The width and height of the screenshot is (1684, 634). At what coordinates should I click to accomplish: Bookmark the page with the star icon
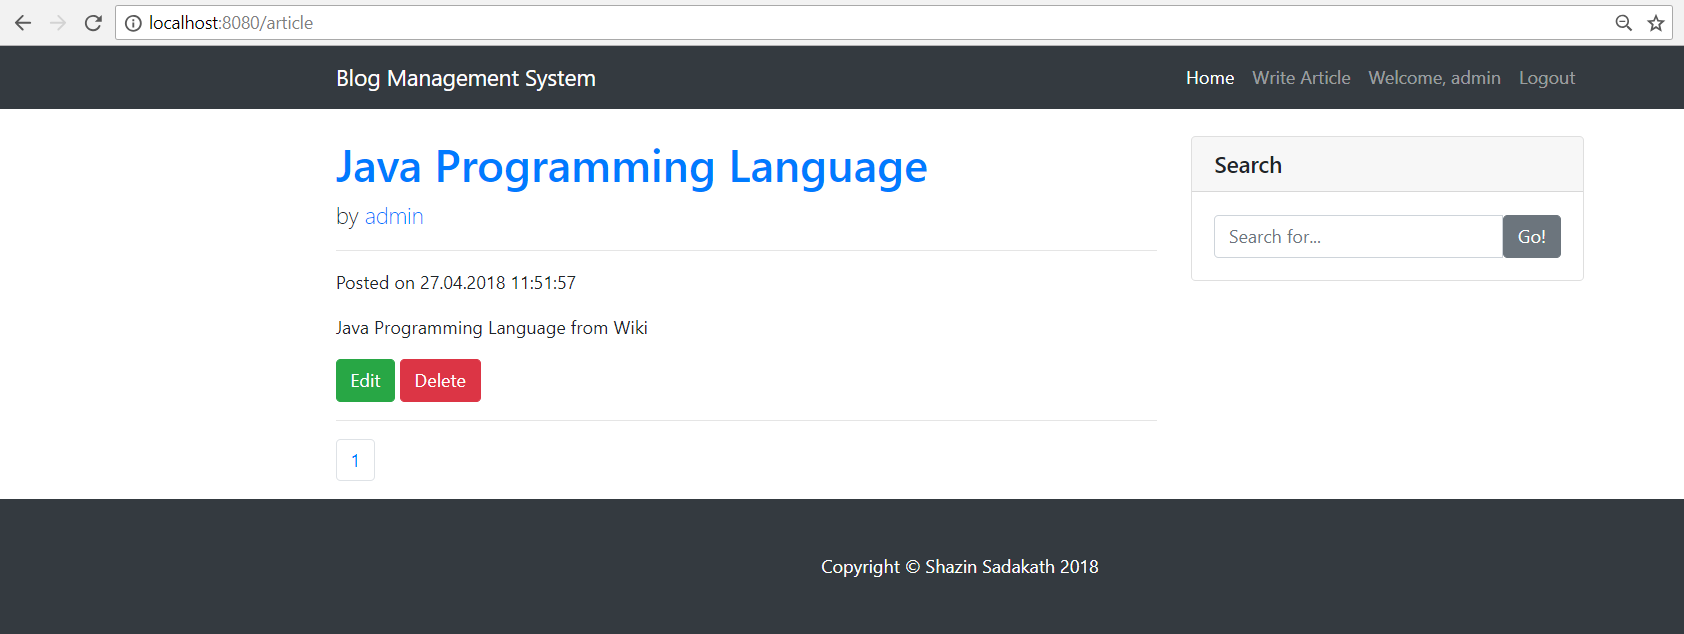pos(1656,23)
